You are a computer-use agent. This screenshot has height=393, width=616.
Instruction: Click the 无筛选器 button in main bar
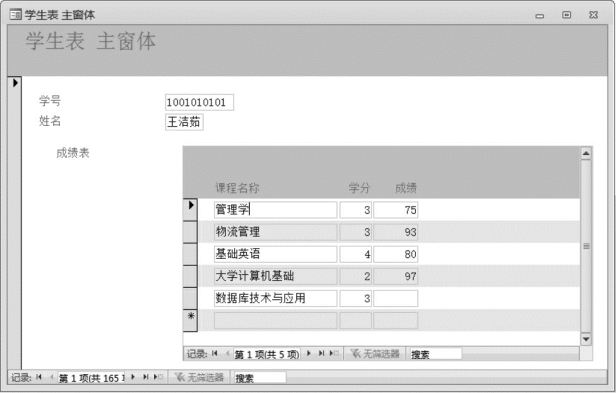pyautogui.click(x=199, y=377)
